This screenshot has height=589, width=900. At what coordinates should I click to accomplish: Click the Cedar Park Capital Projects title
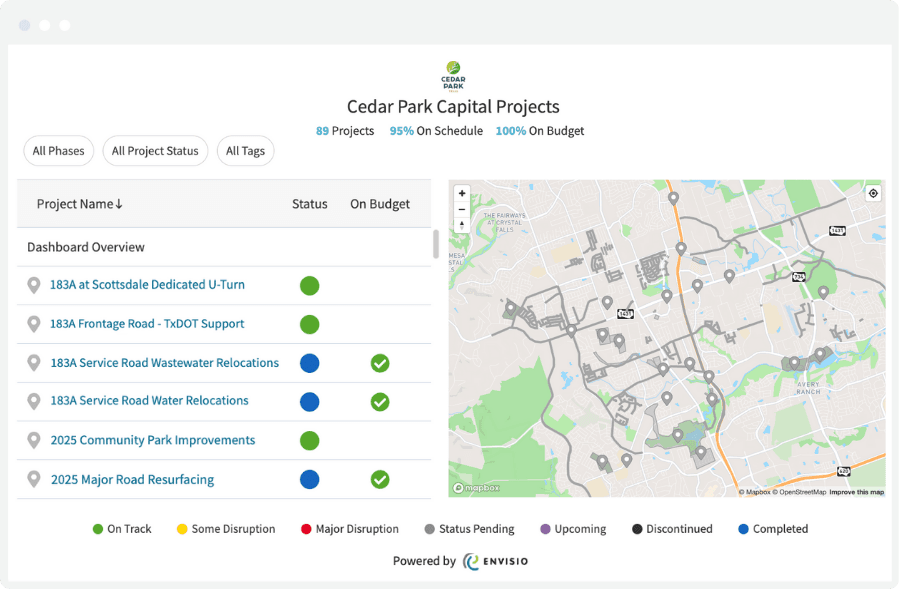(453, 107)
